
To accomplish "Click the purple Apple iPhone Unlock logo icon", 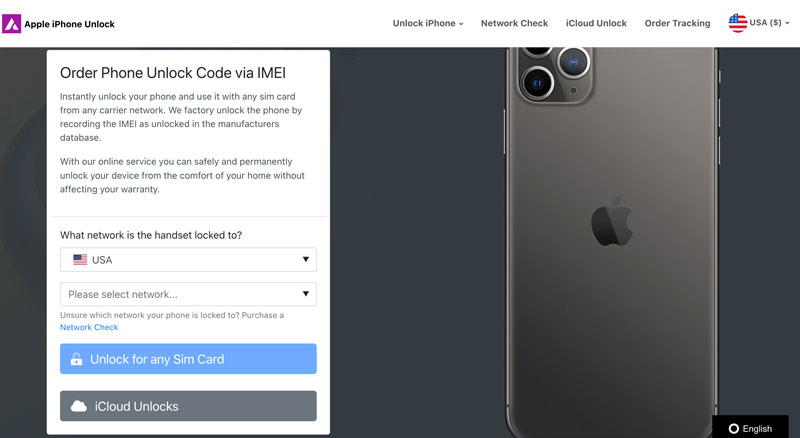I will (11, 23).
